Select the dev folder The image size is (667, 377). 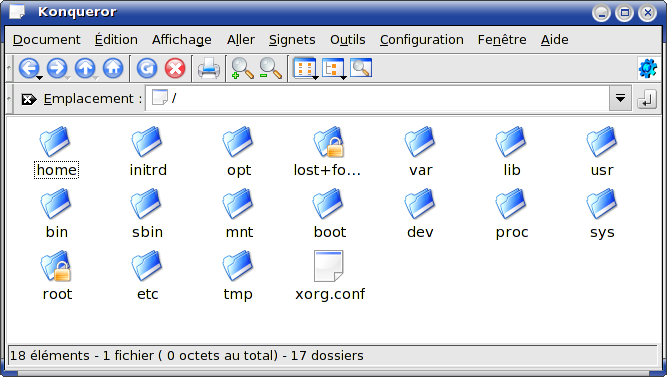tap(420, 214)
